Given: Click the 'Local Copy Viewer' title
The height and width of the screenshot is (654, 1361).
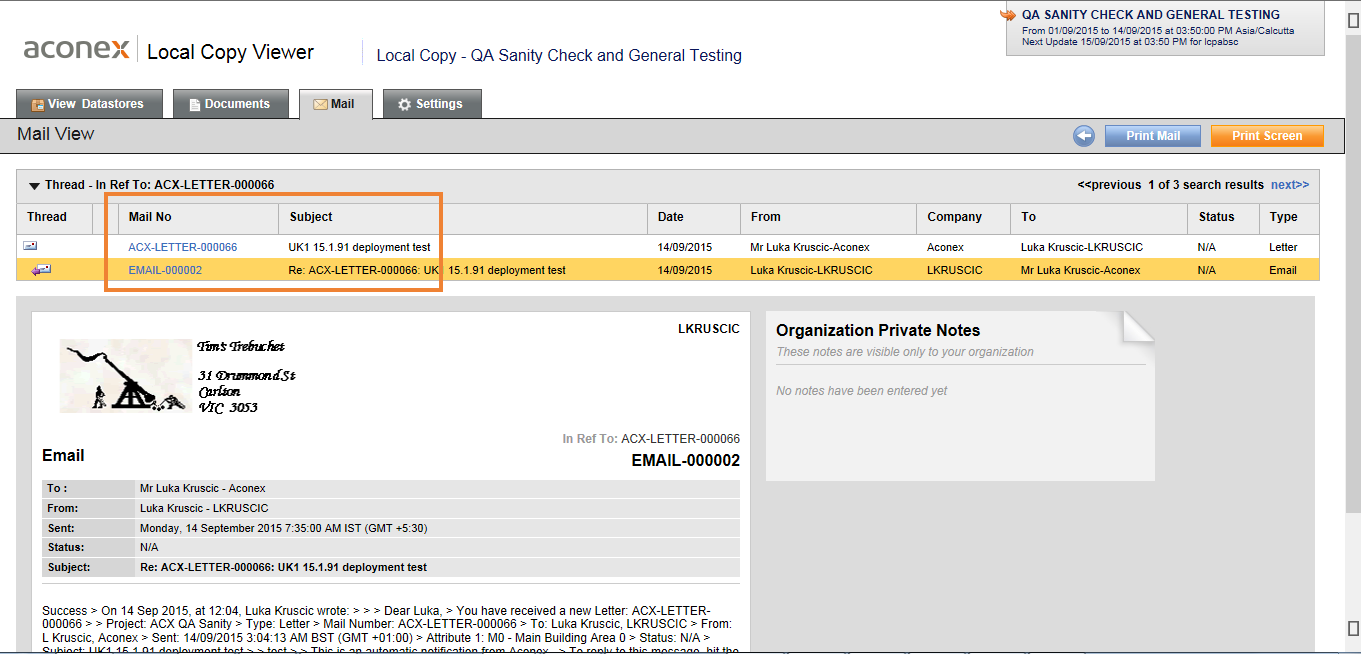Looking at the screenshot, I should click(230, 52).
